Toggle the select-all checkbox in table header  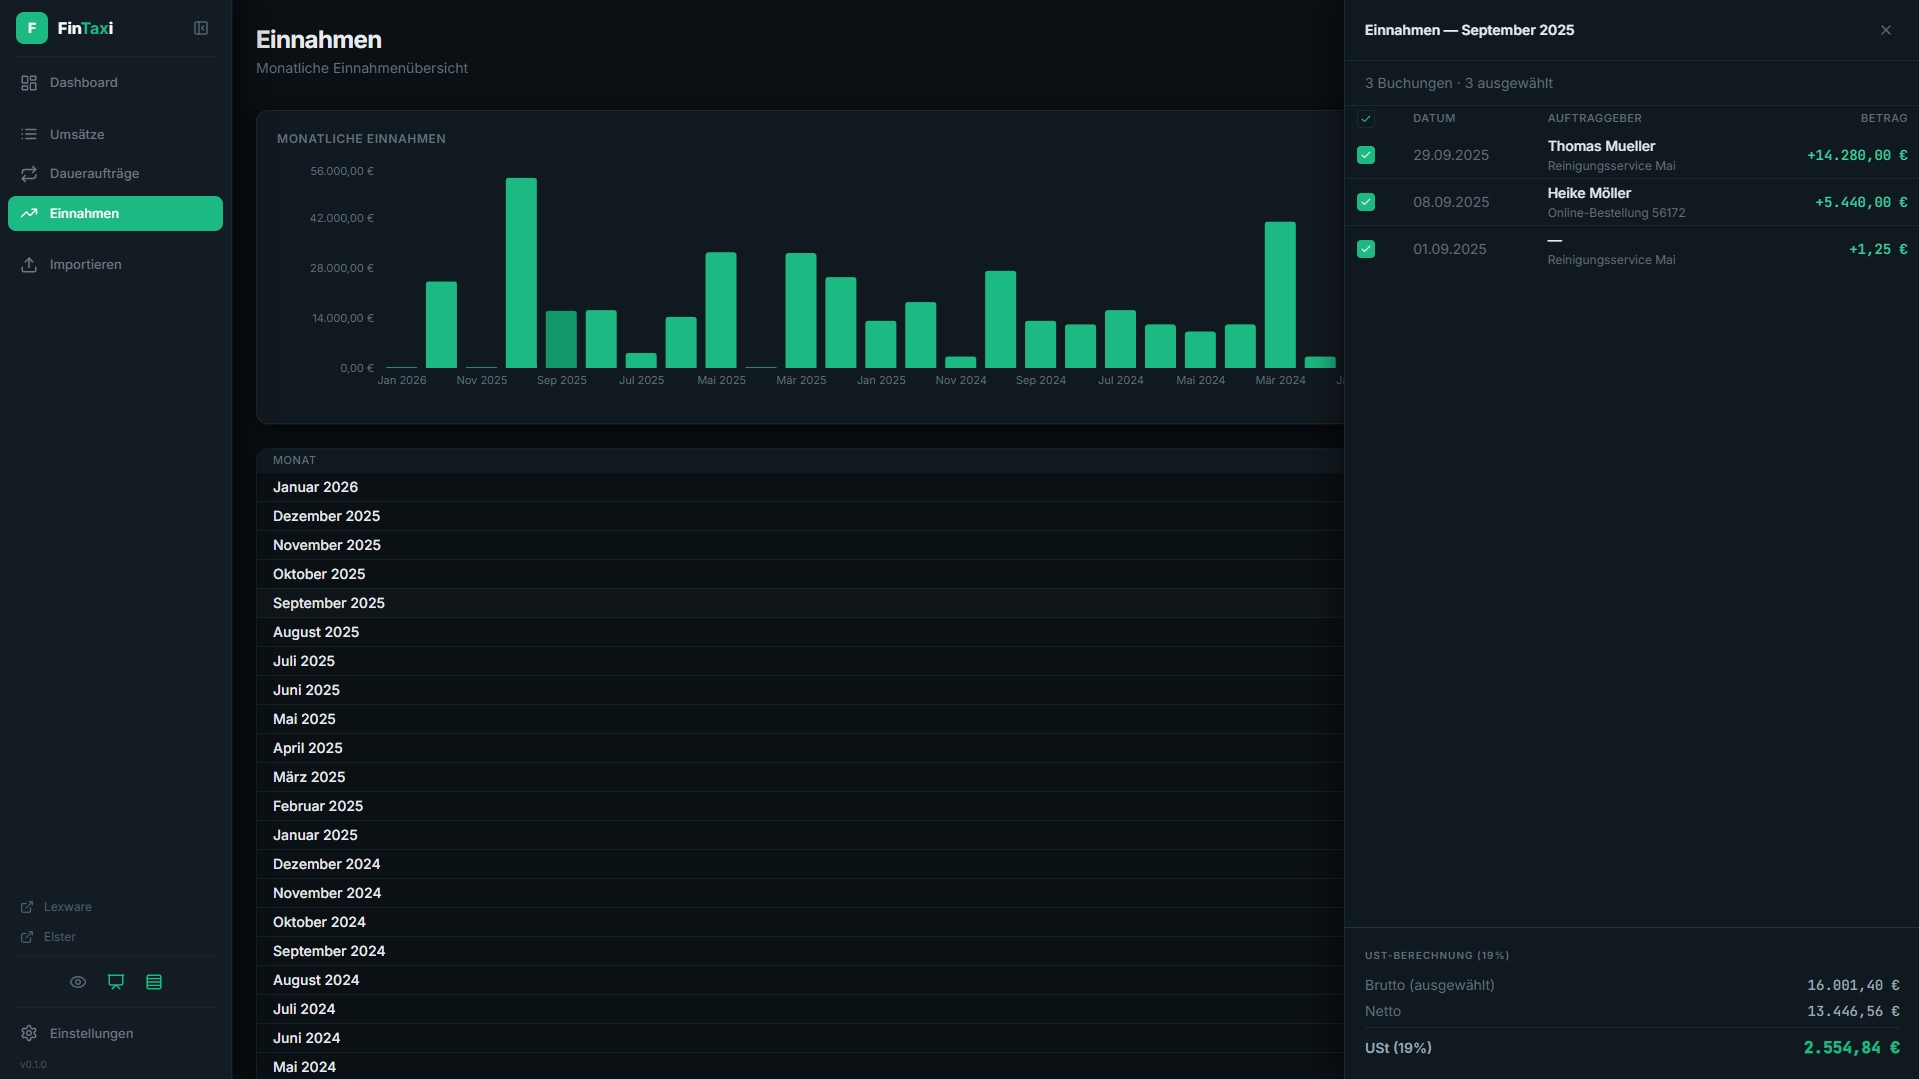tap(1366, 119)
